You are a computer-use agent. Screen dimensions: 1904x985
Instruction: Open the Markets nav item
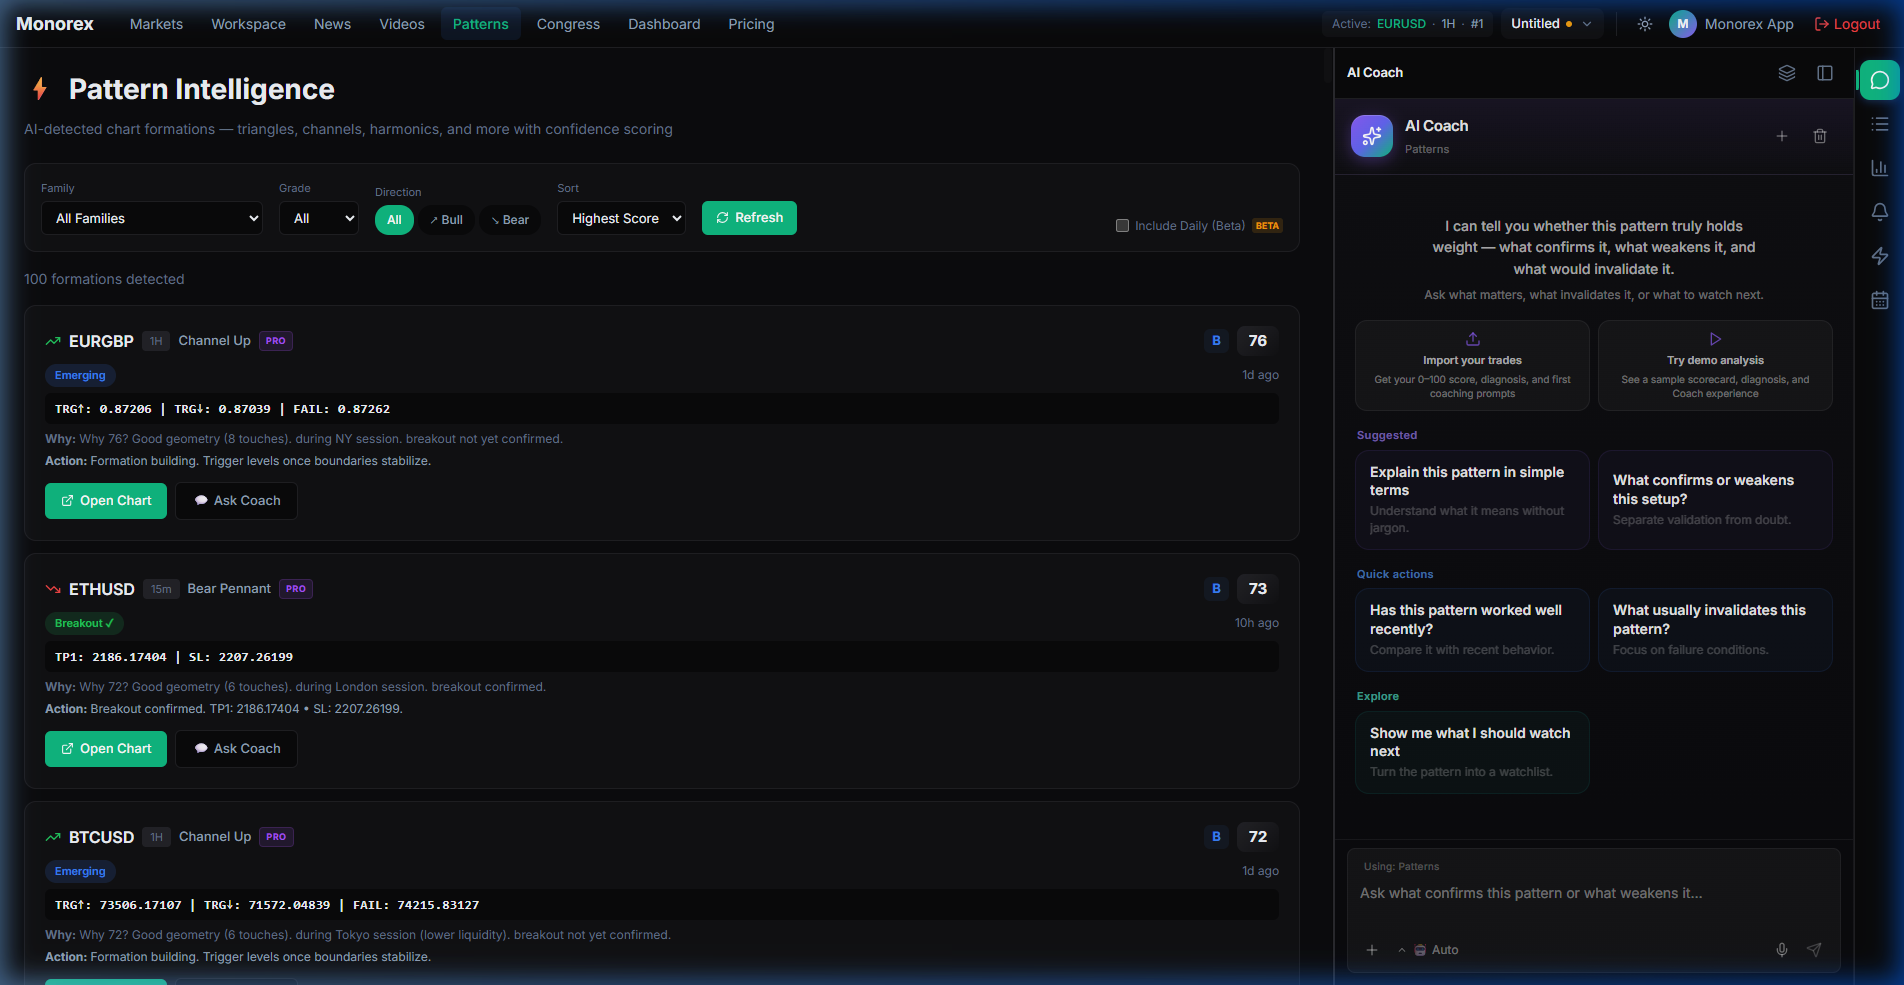click(x=156, y=24)
